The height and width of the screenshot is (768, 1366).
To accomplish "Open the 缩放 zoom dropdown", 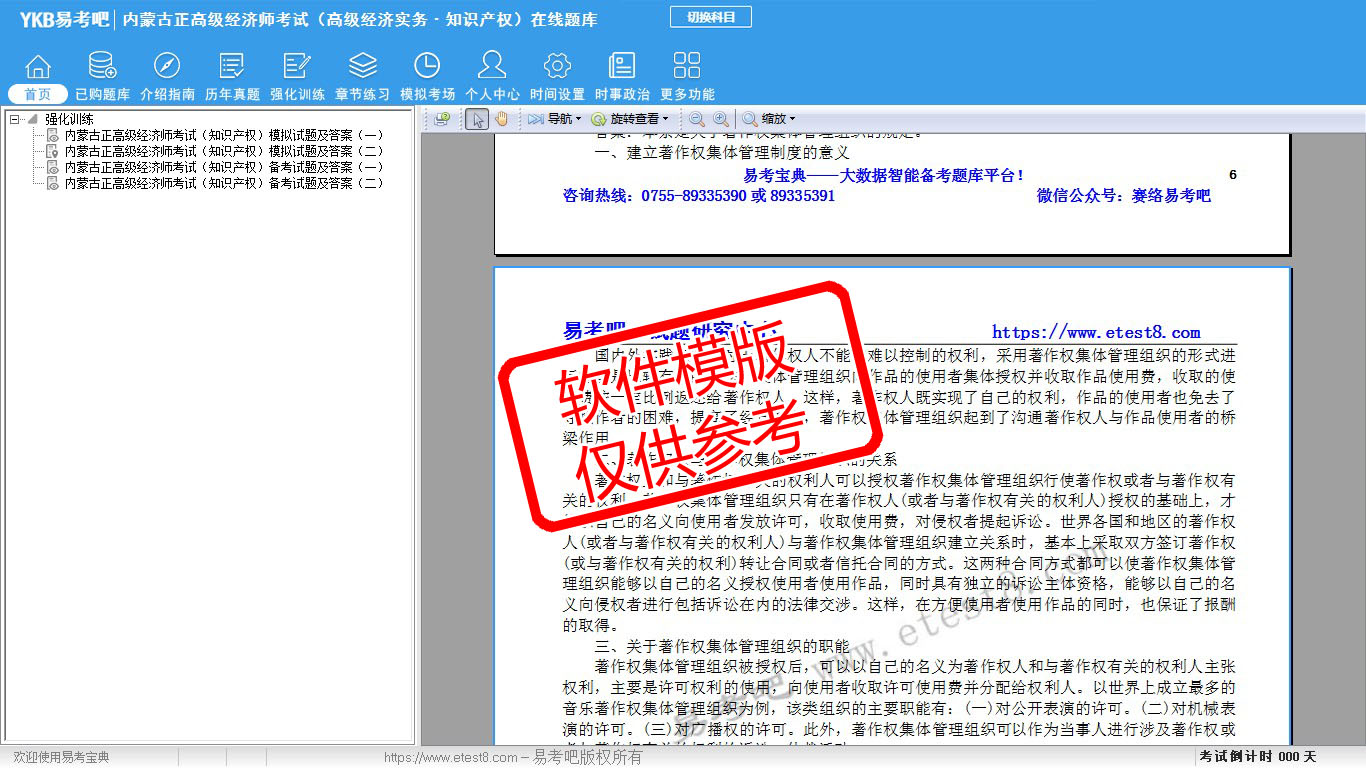I will 769,119.
